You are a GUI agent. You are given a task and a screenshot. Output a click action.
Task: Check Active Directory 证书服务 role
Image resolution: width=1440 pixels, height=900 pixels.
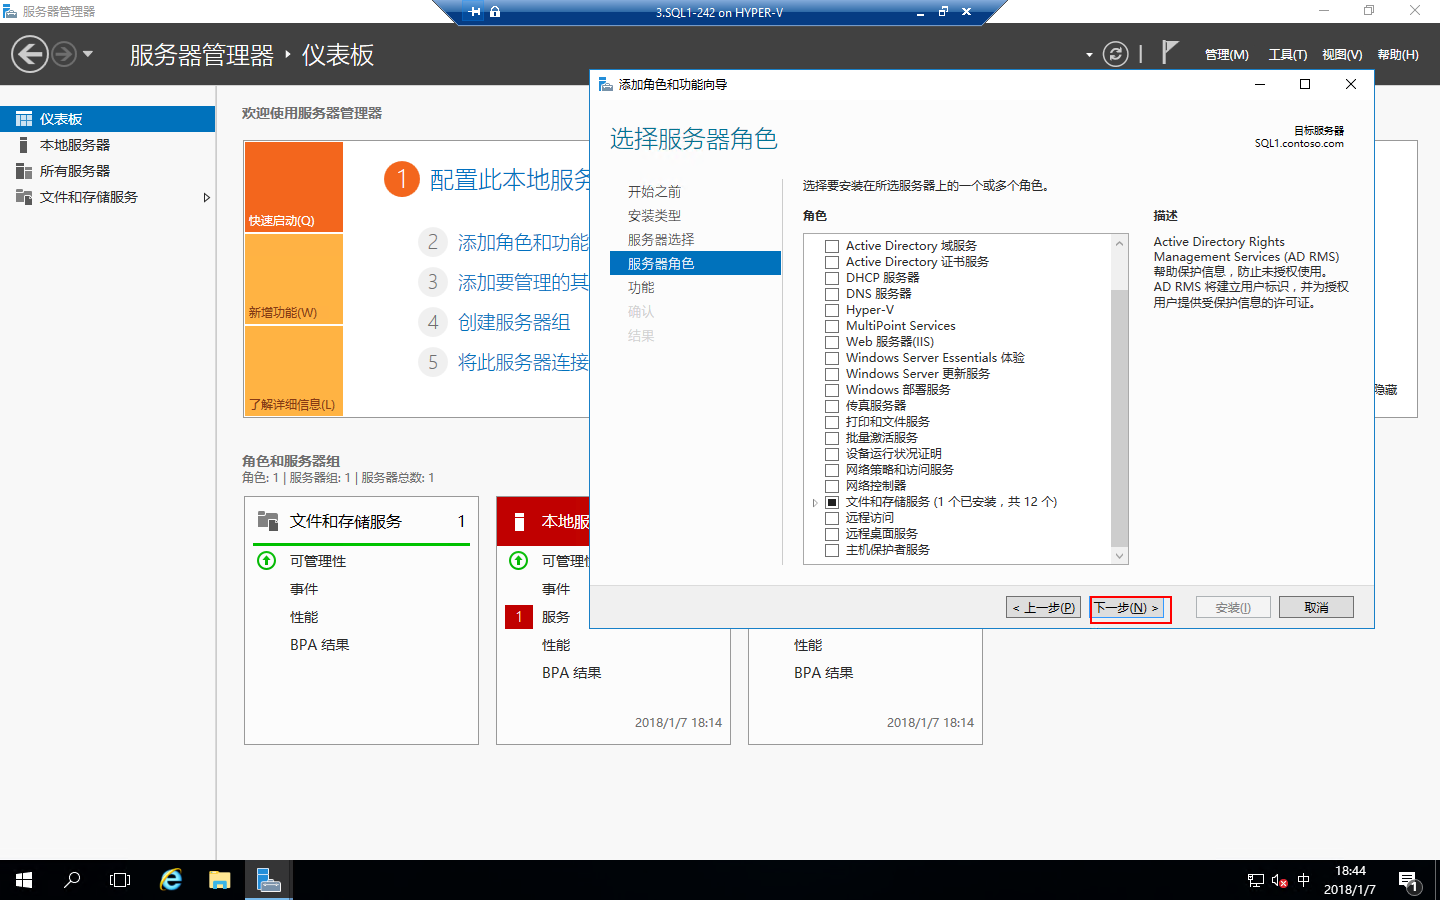(x=832, y=262)
